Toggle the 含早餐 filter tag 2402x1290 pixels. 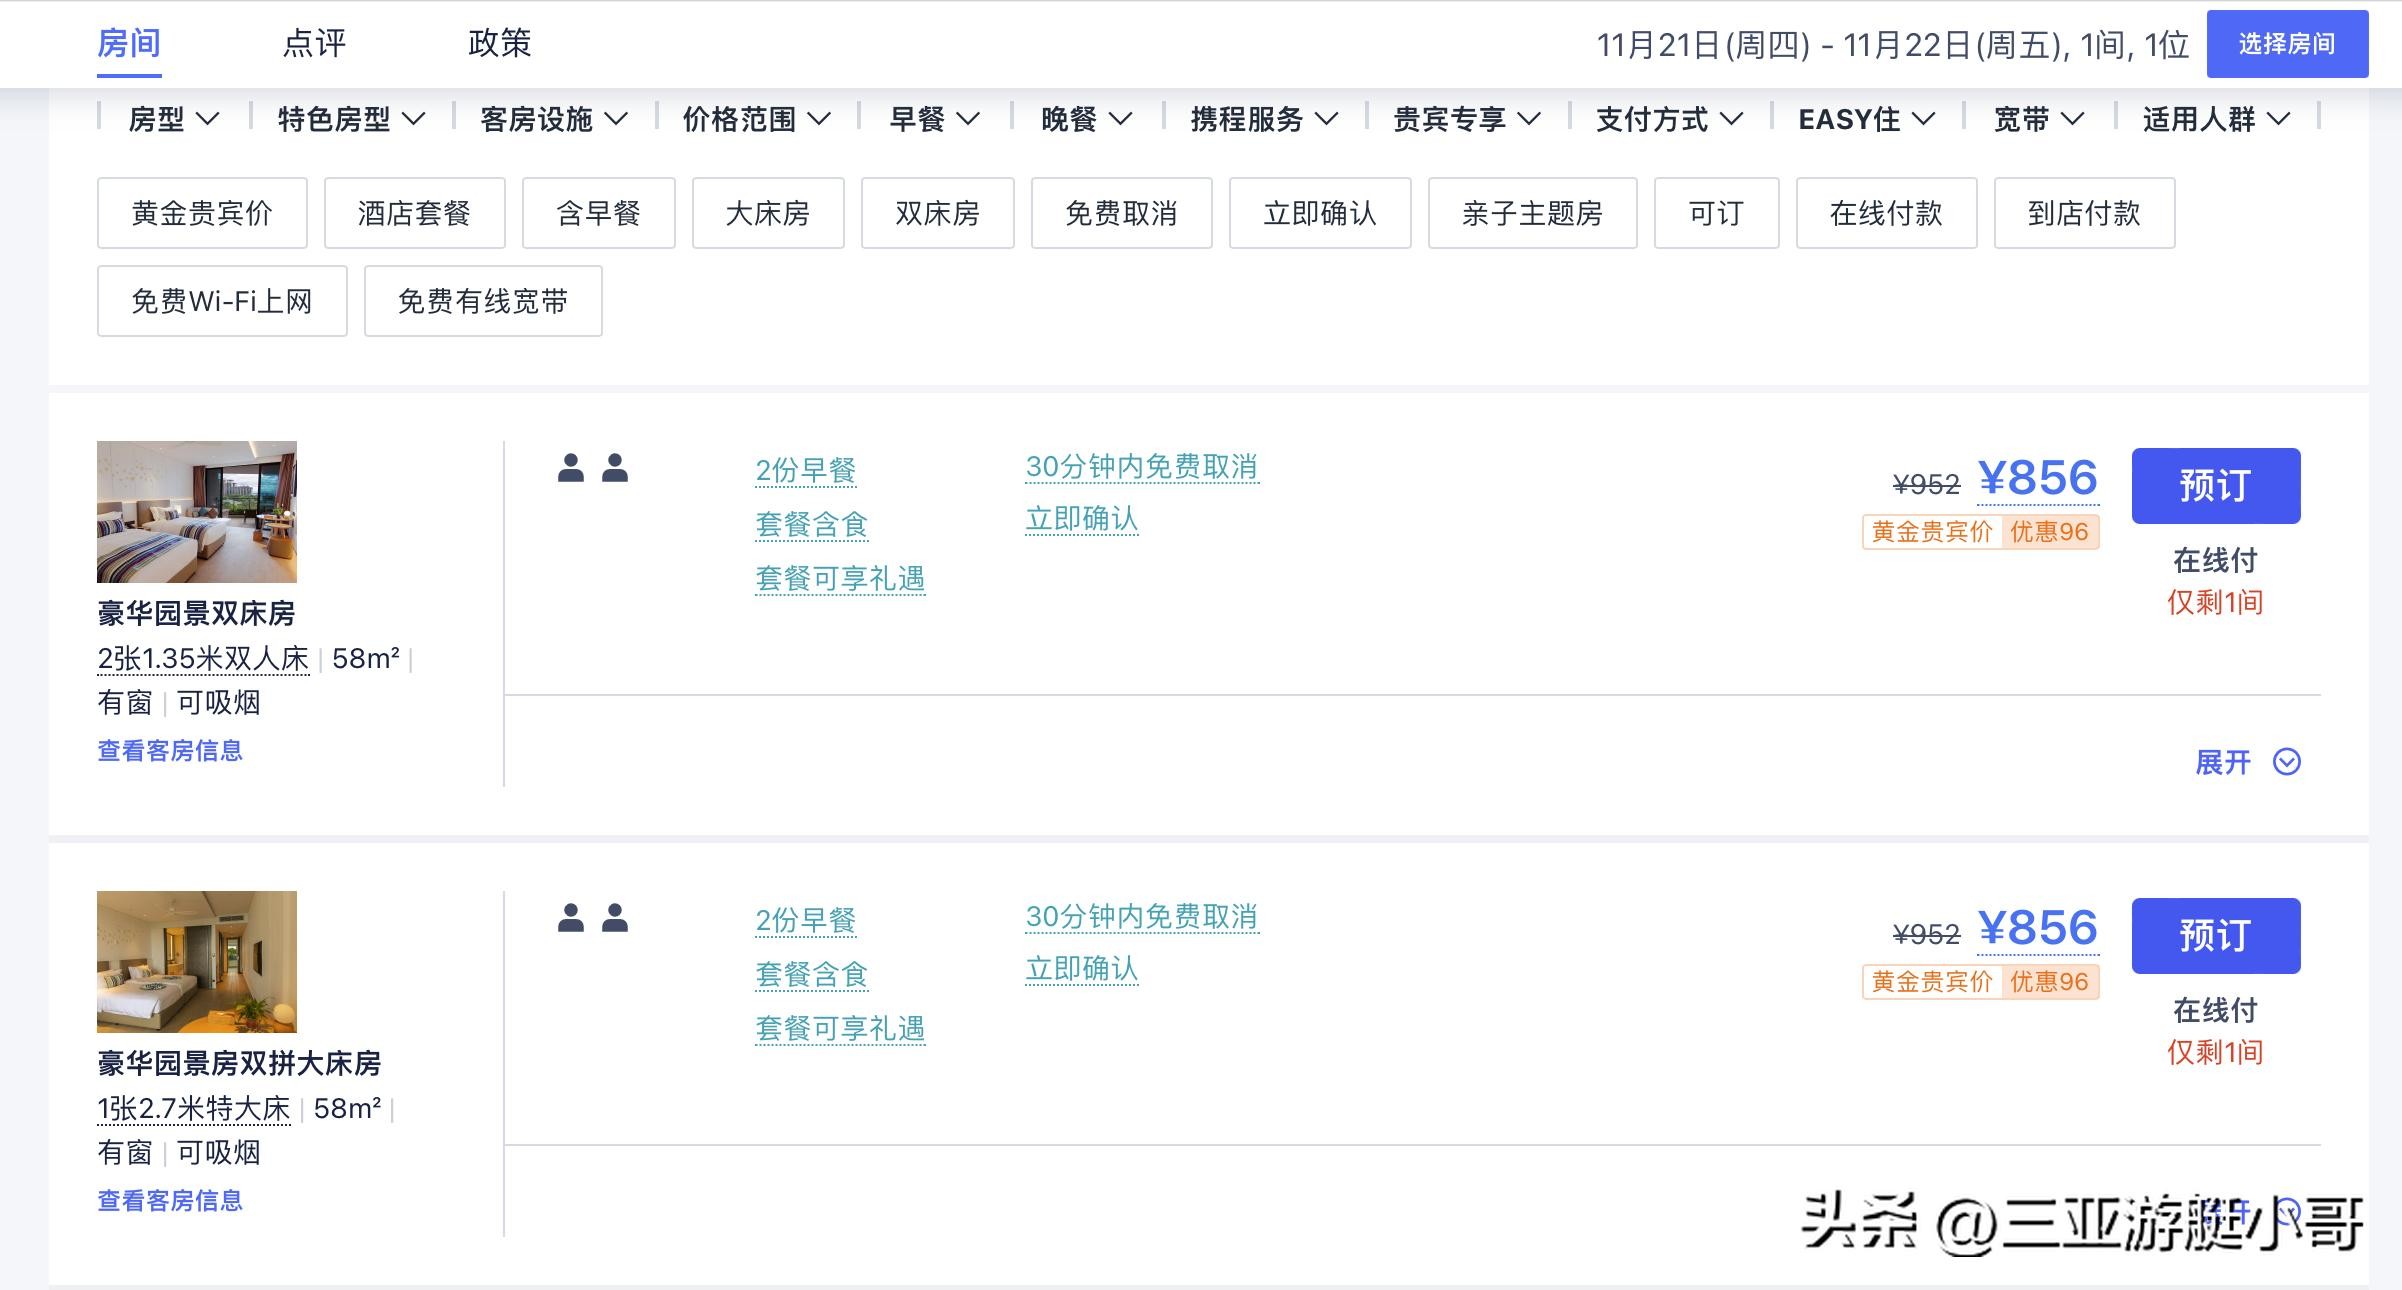(x=598, y=213)
